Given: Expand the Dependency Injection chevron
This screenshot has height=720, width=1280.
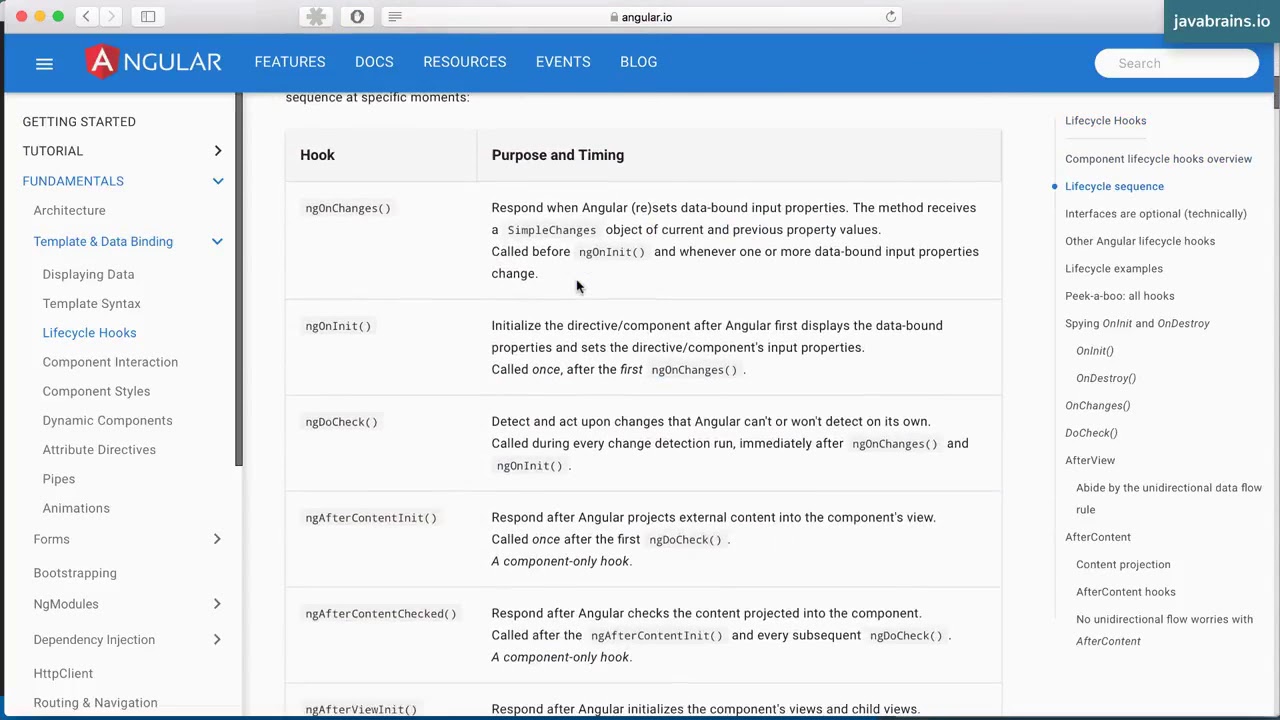Looking at the screenshot, I should tap(217, 640).
